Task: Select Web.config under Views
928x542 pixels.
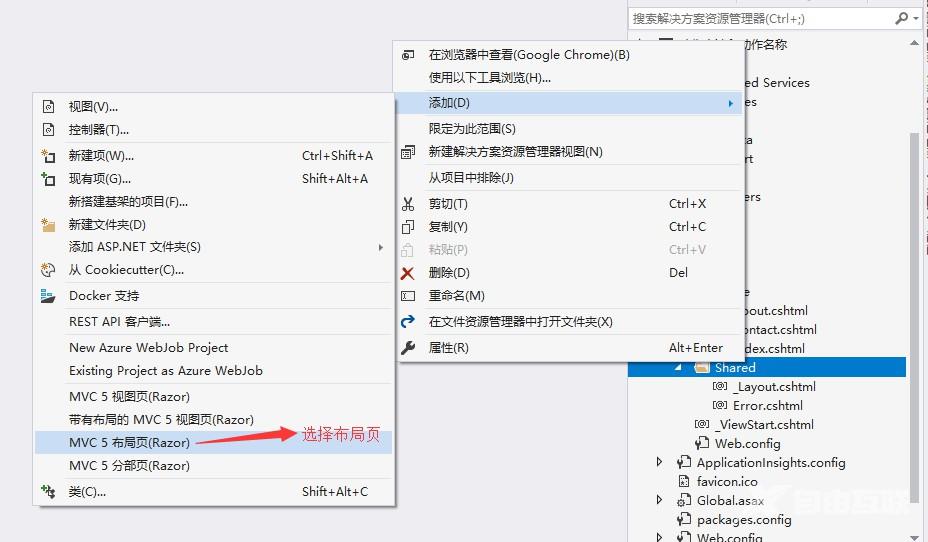Action: click(747, 443)
